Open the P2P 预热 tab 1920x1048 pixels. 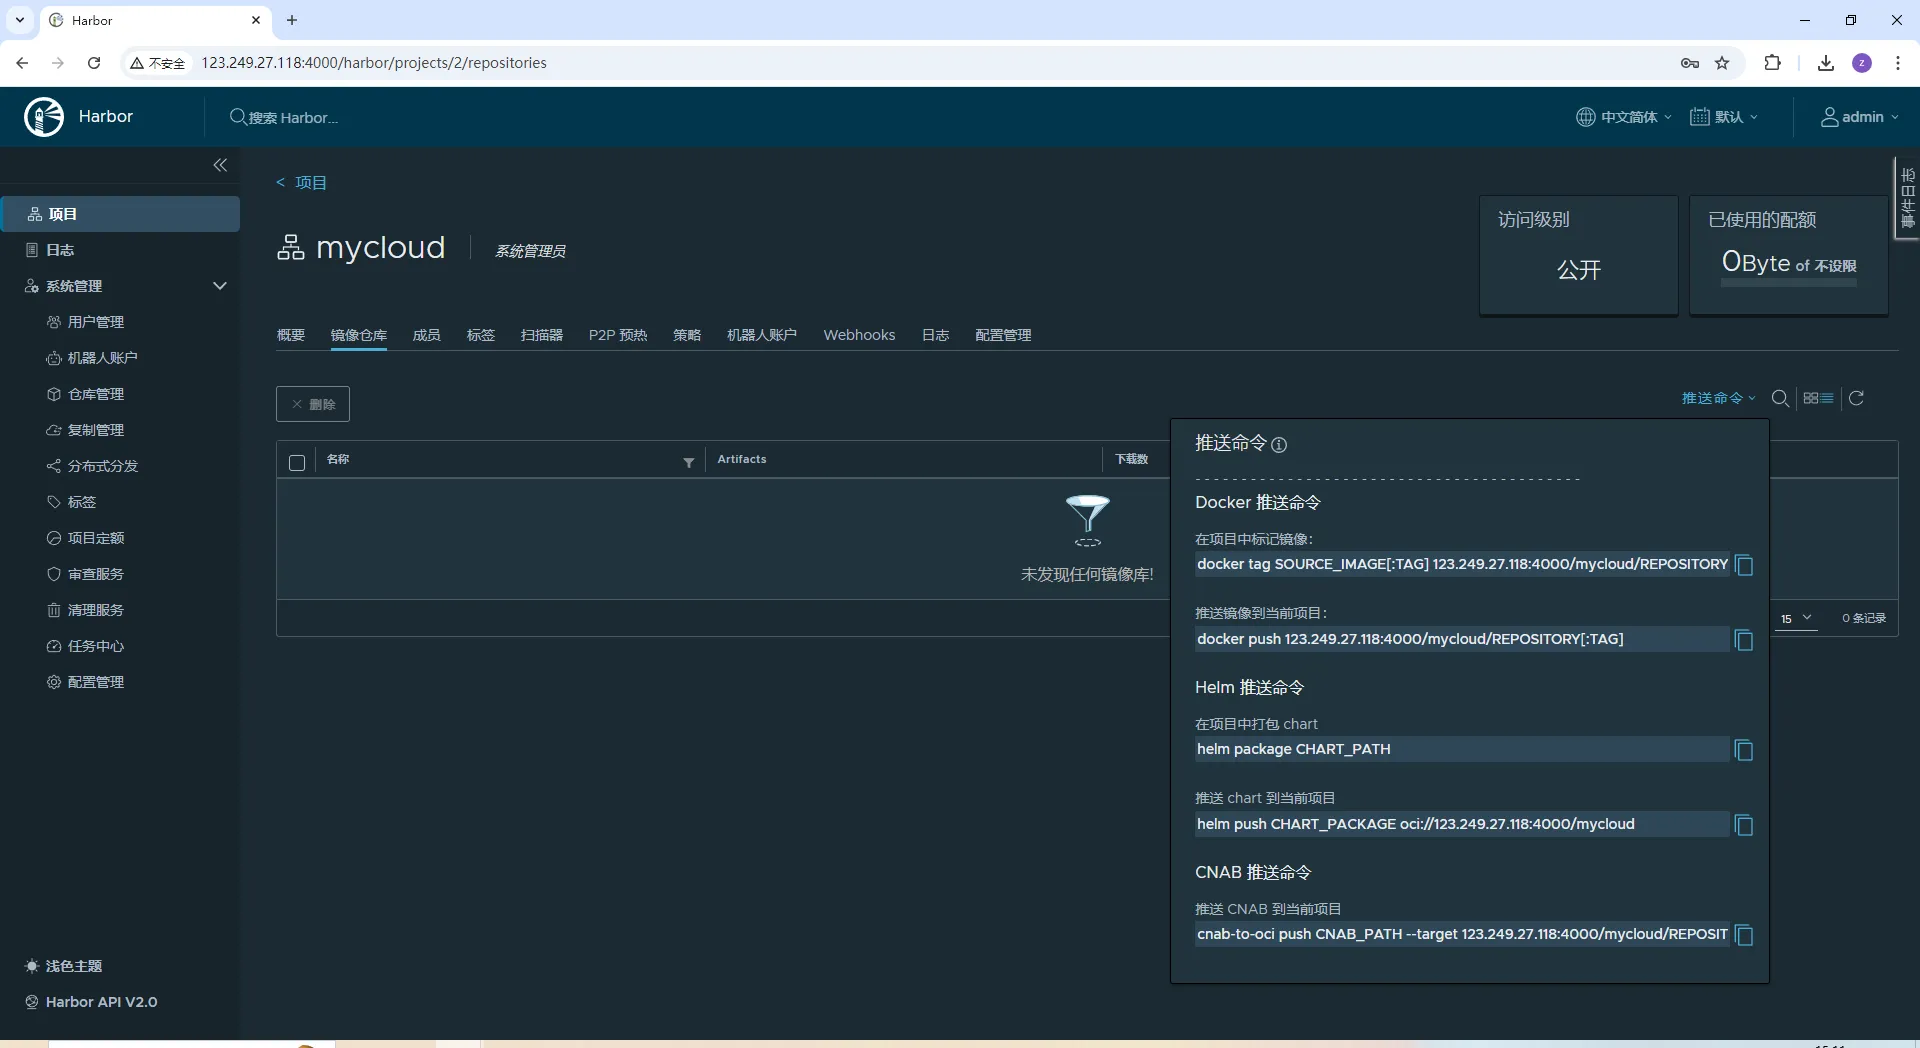(x=618, y=335)
